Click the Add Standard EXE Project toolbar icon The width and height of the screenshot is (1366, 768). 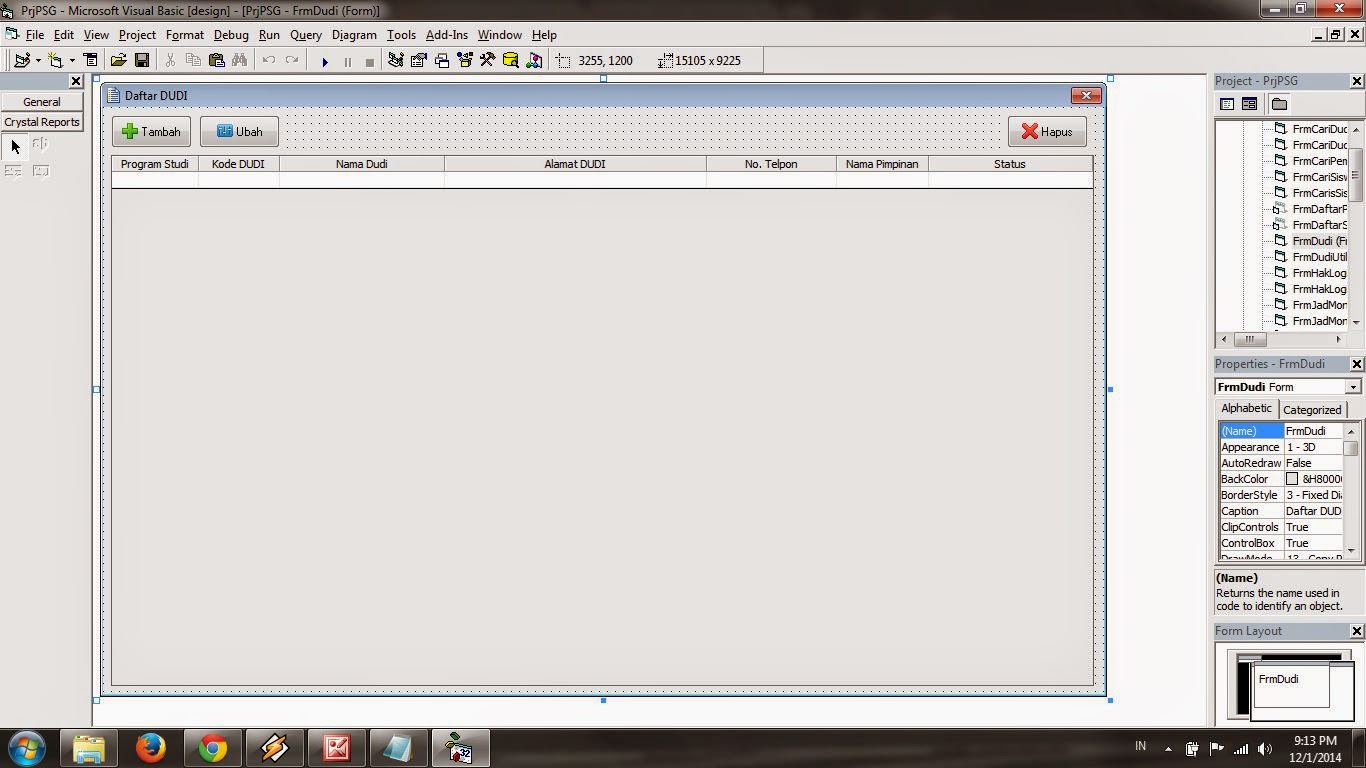21,60
